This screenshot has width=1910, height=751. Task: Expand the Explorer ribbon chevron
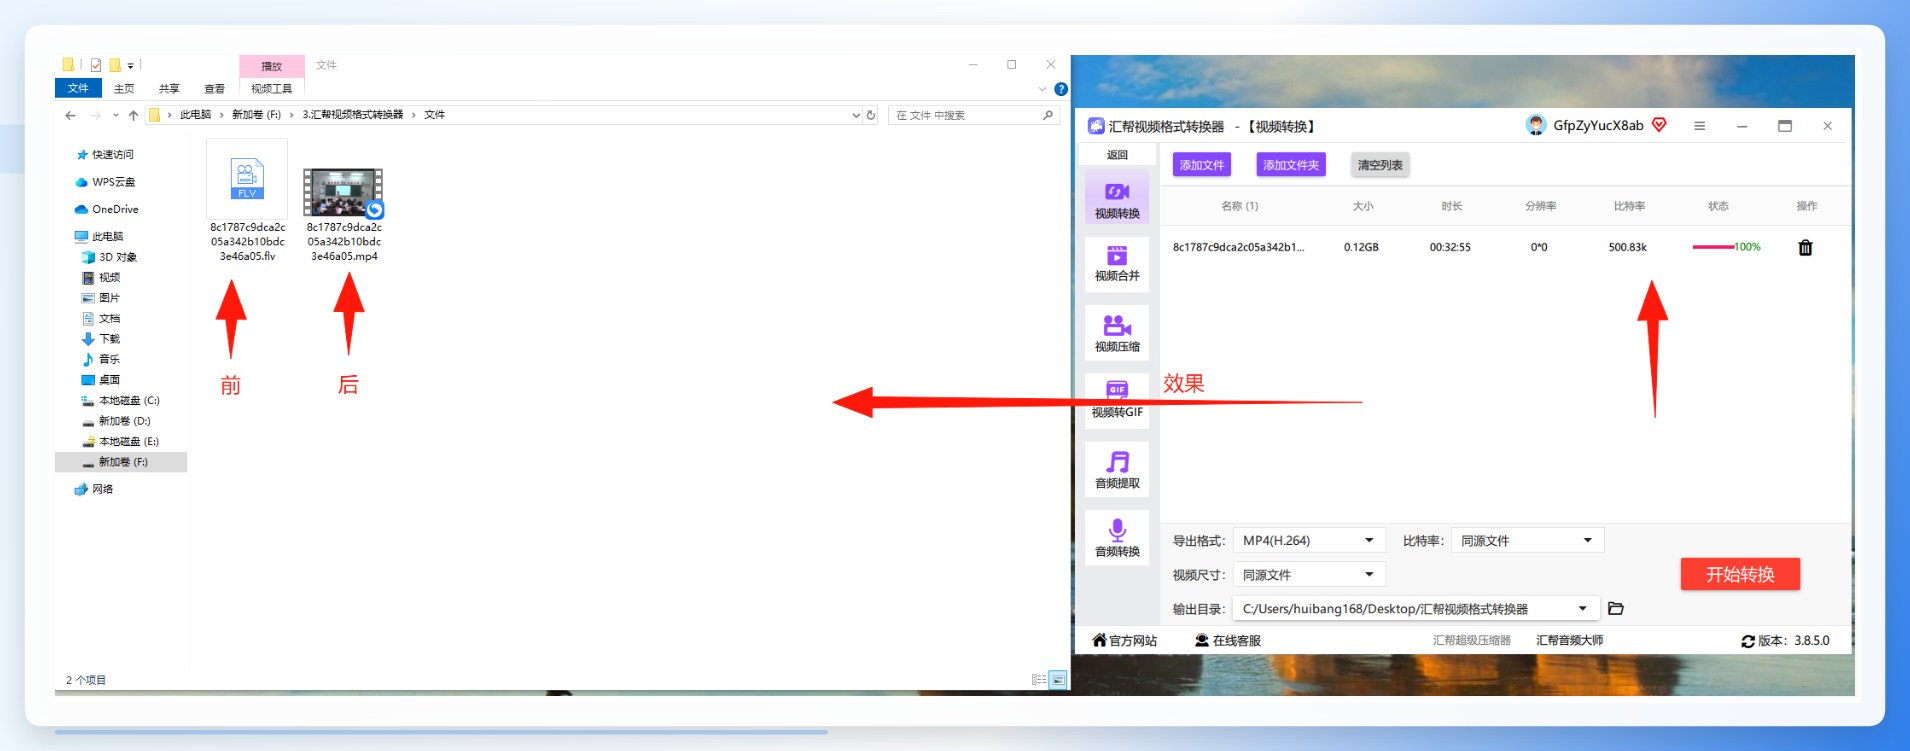tap(1042, 89)
